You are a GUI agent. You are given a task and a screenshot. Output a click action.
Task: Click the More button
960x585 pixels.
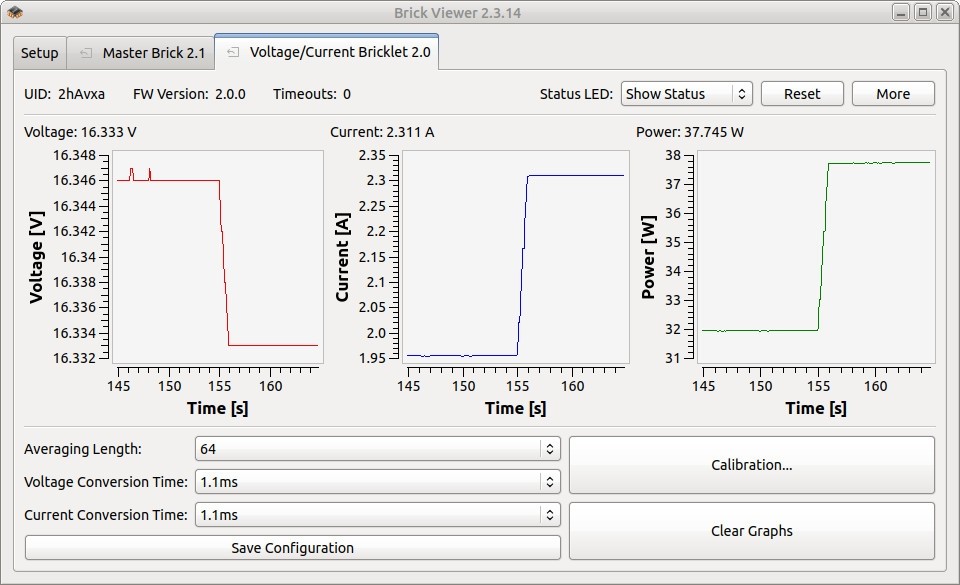[x=893, y=94]
